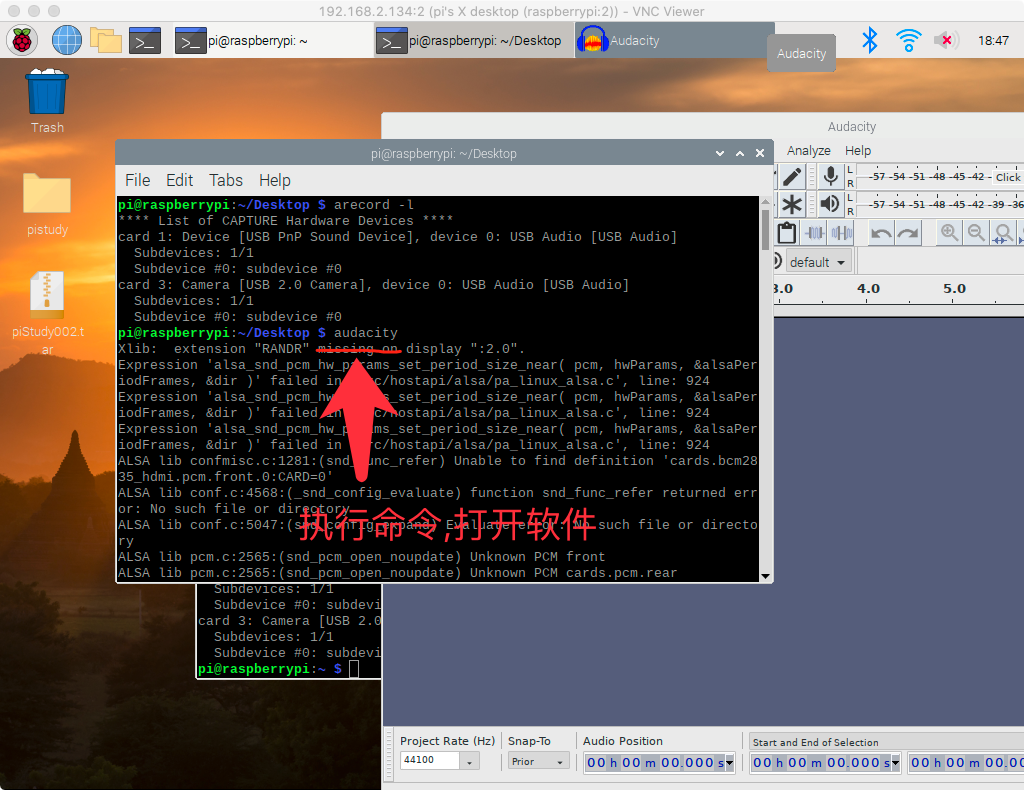
Task: Open the Tabs menu in terminal
Action: 226,180
